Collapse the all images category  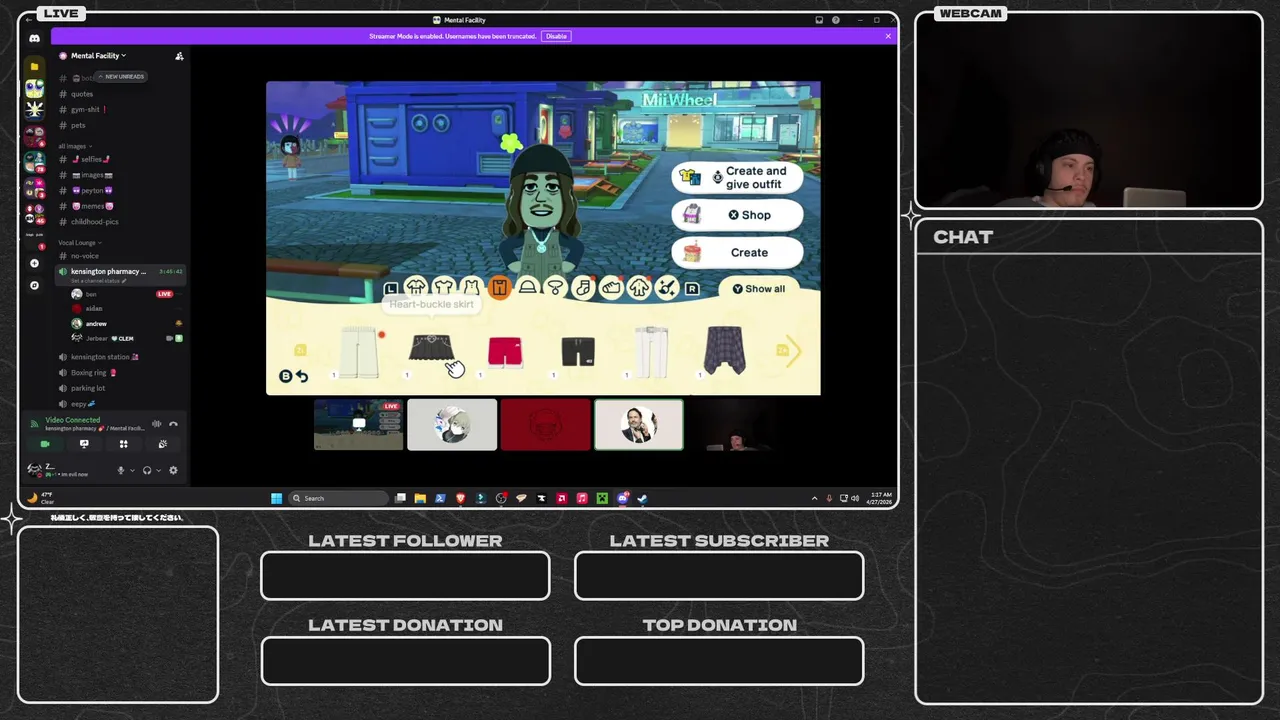coord(73,146)
